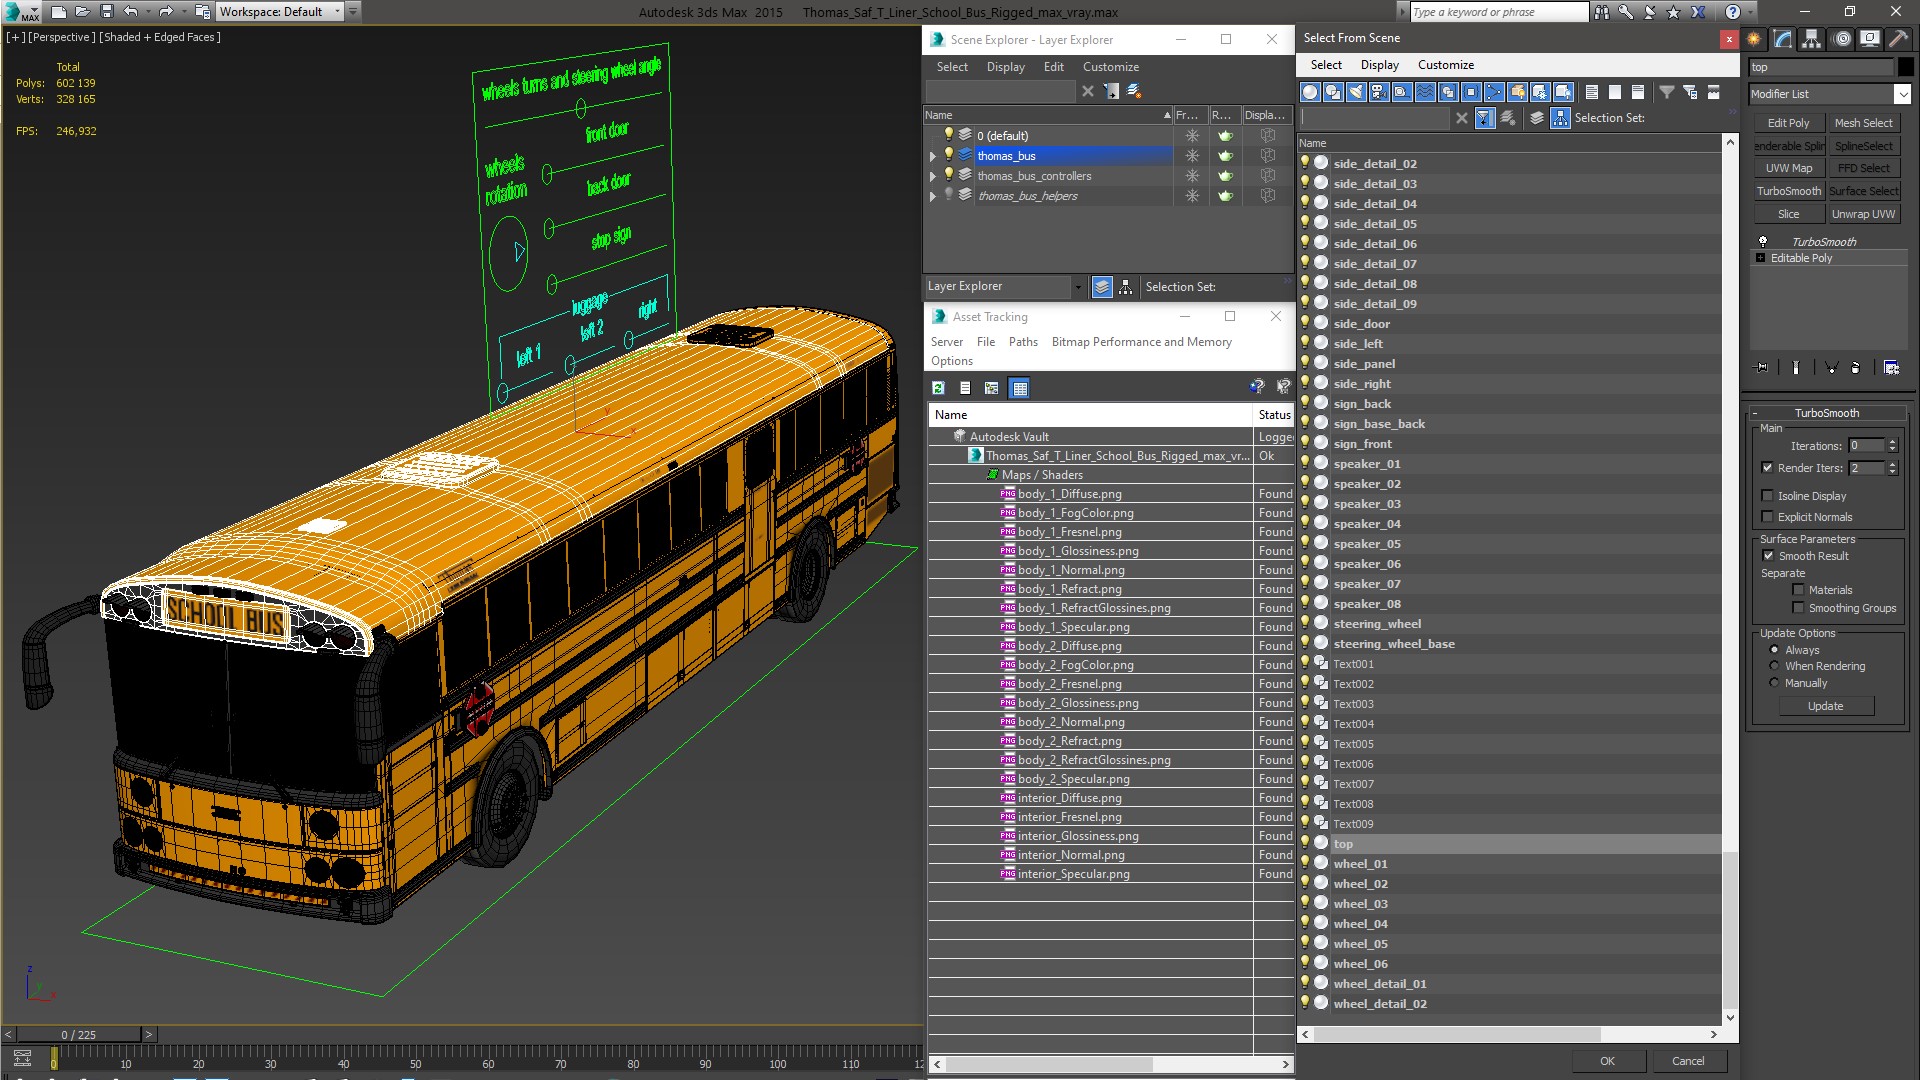Click the Pin Stack icon under modifier stack

(x=1762, y=368)
